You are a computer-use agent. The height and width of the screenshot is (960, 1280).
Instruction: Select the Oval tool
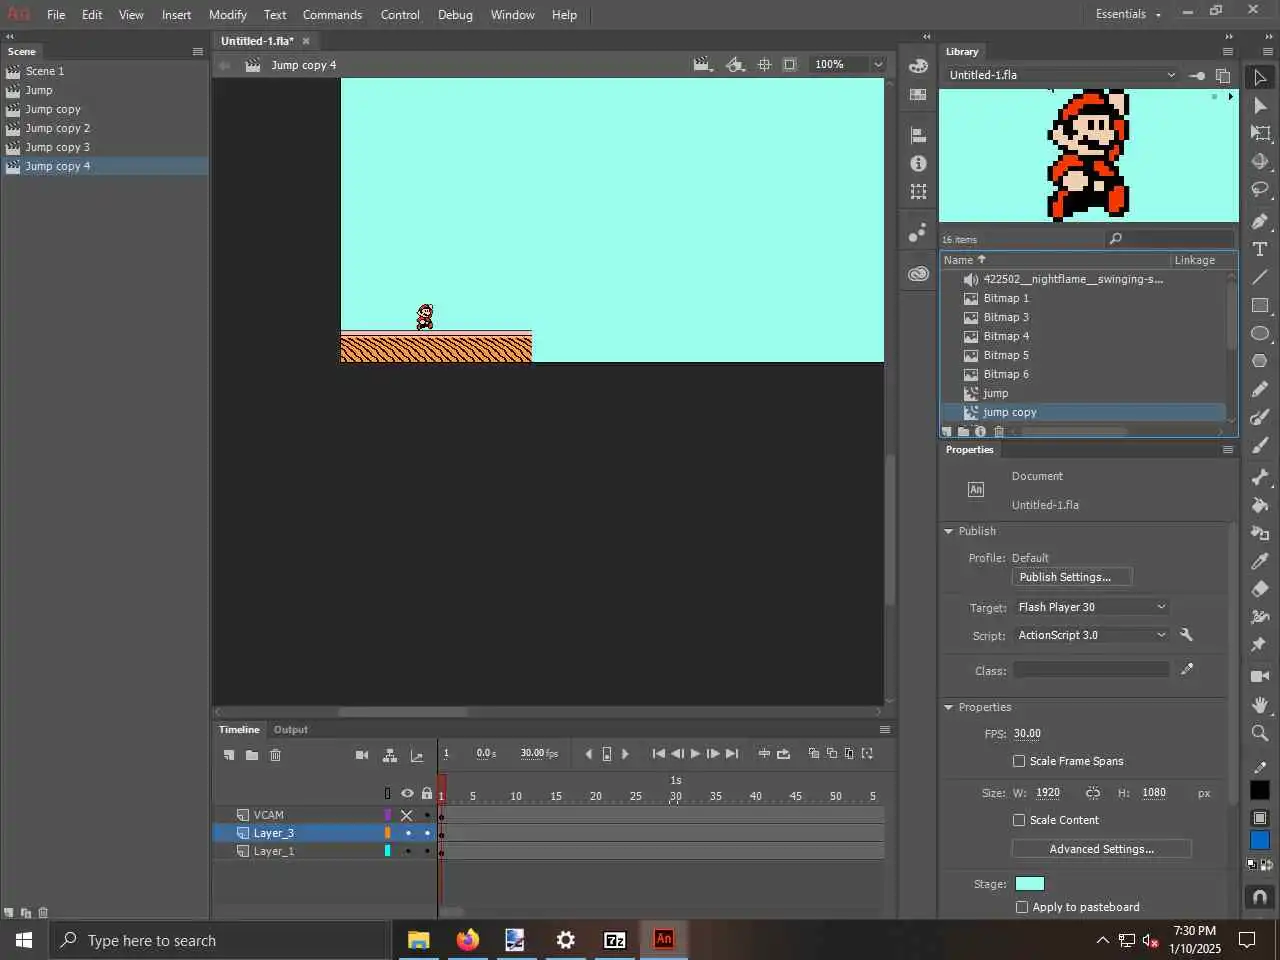point(1260,333)
